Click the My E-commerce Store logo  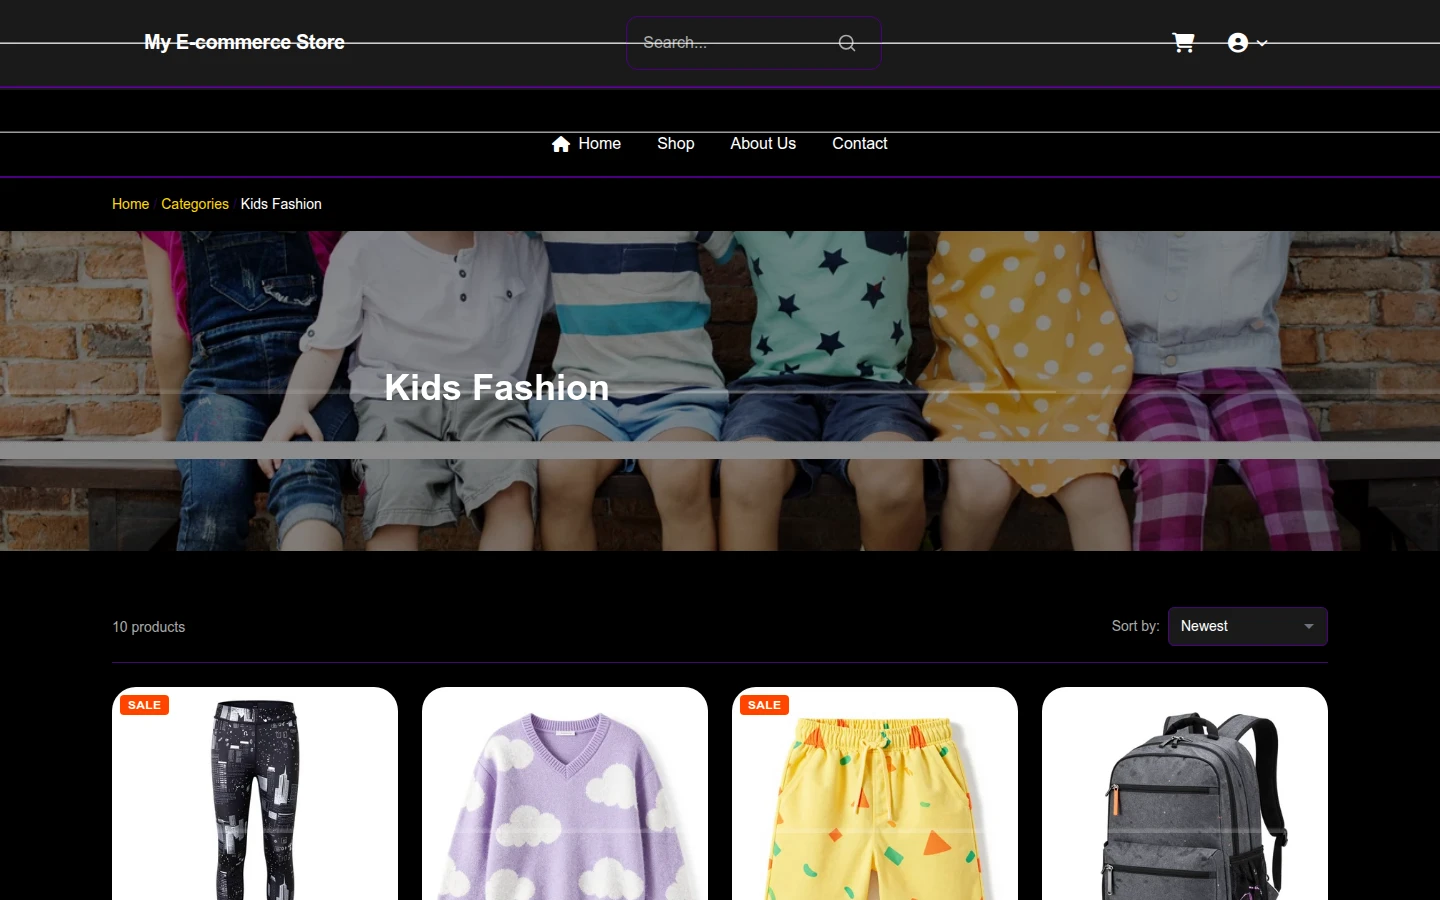244,42
